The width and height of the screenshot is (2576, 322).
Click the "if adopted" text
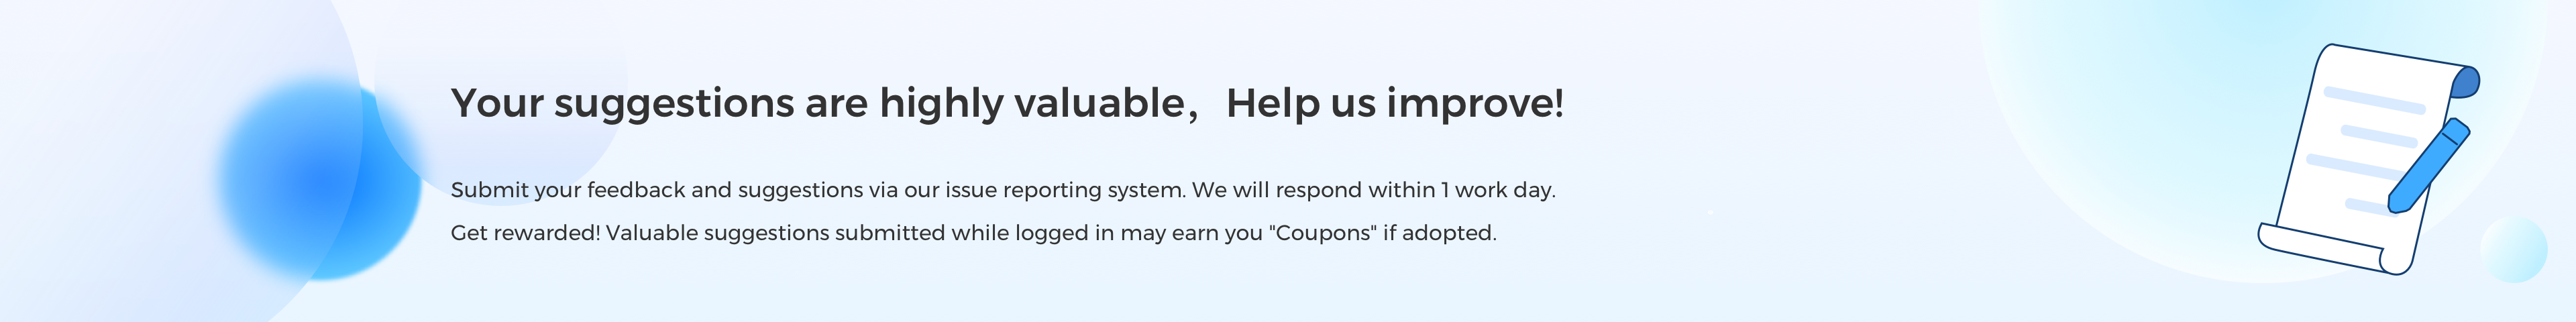pyautogui.click(x=1439, y=233)
